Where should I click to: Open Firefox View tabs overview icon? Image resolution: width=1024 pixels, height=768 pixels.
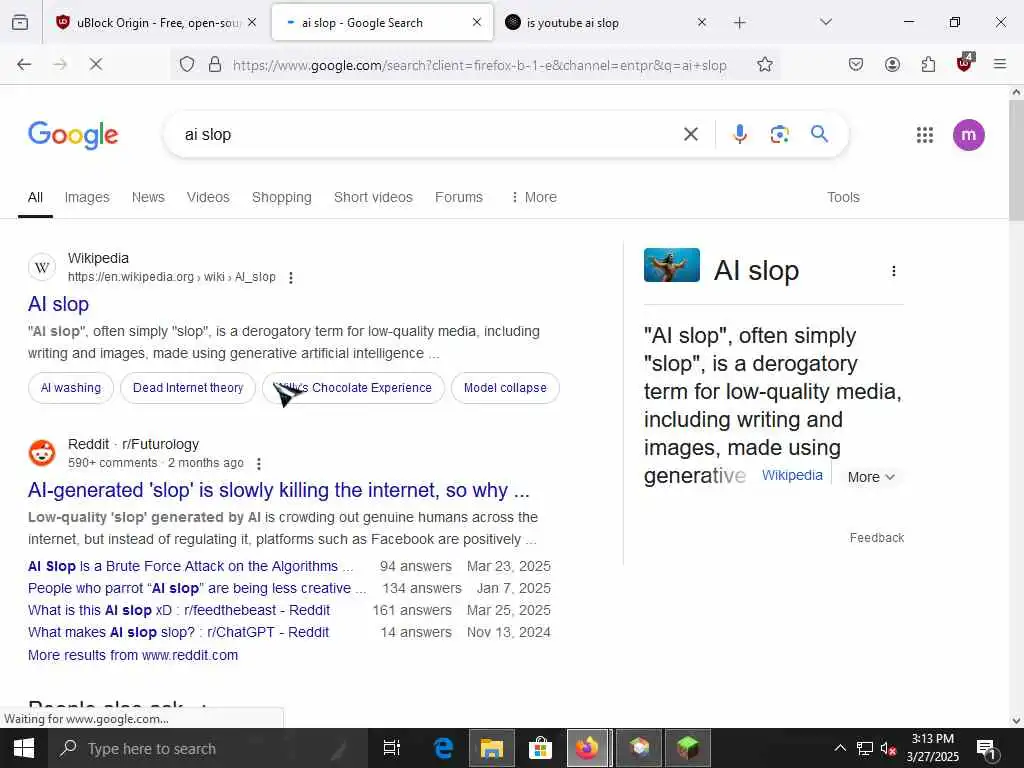20,23
